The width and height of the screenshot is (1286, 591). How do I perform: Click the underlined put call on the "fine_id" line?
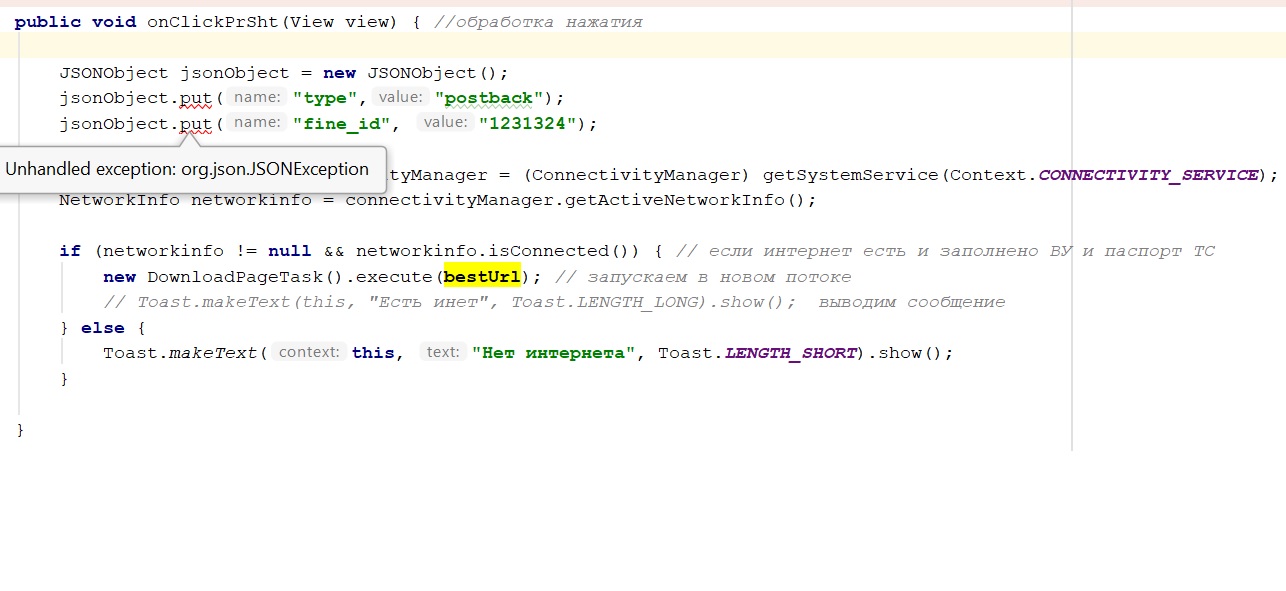196,124
